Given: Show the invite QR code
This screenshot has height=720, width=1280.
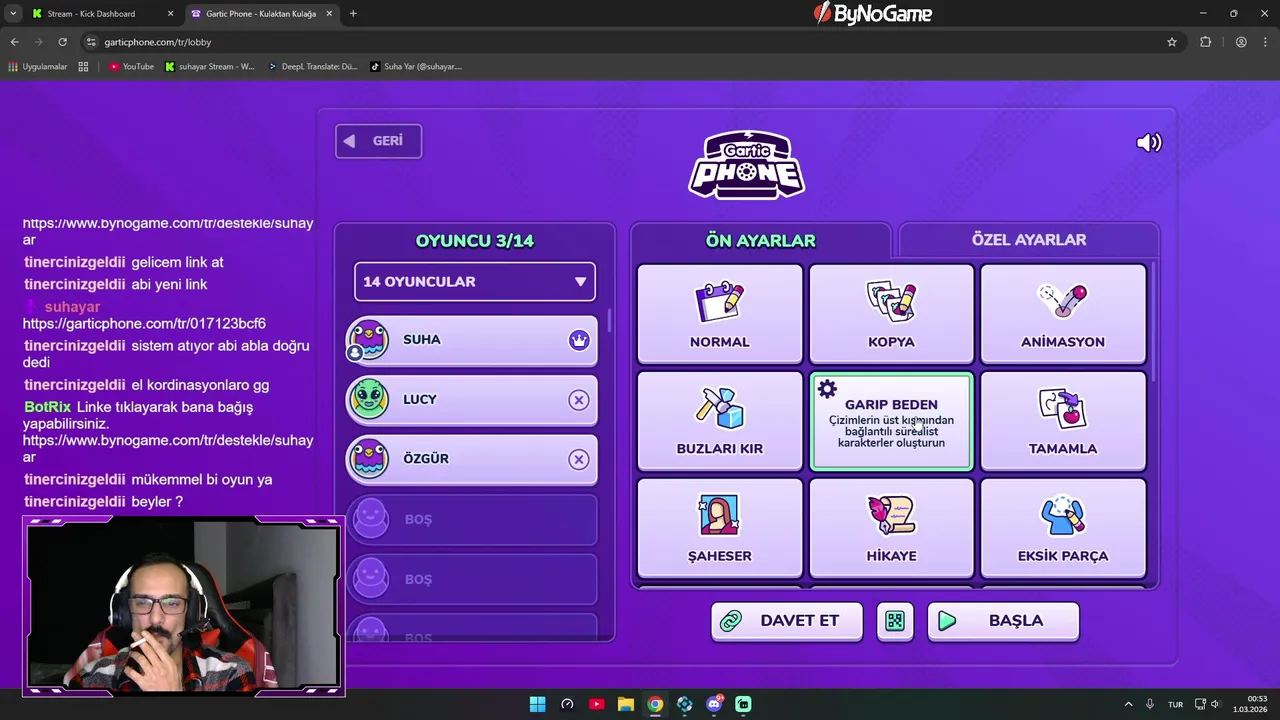Looking at the screenshot, I should [x=895, y=621].
